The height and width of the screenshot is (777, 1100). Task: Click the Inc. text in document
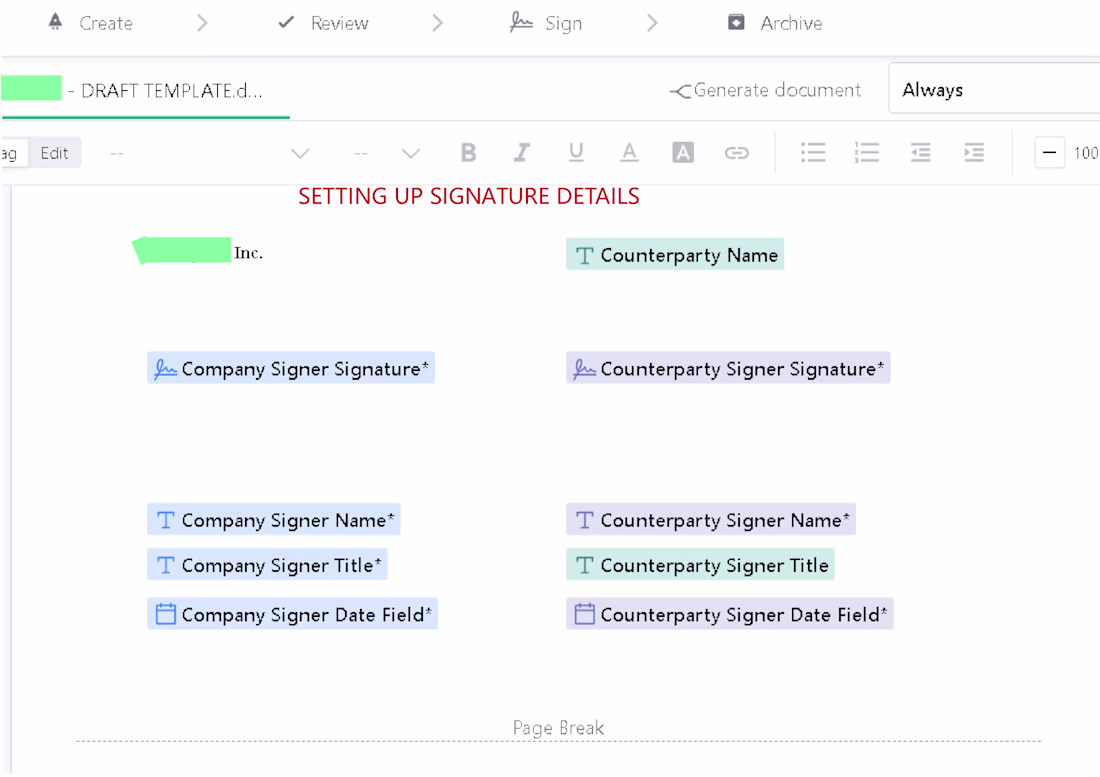pyautogui.click(x=248, y=253)
